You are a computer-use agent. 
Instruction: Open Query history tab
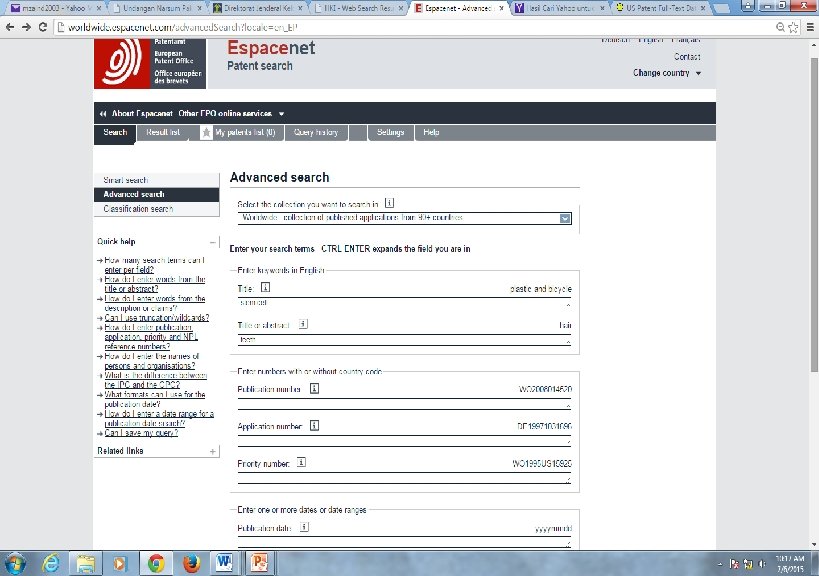pyautogui.click(x=315, y=133)
